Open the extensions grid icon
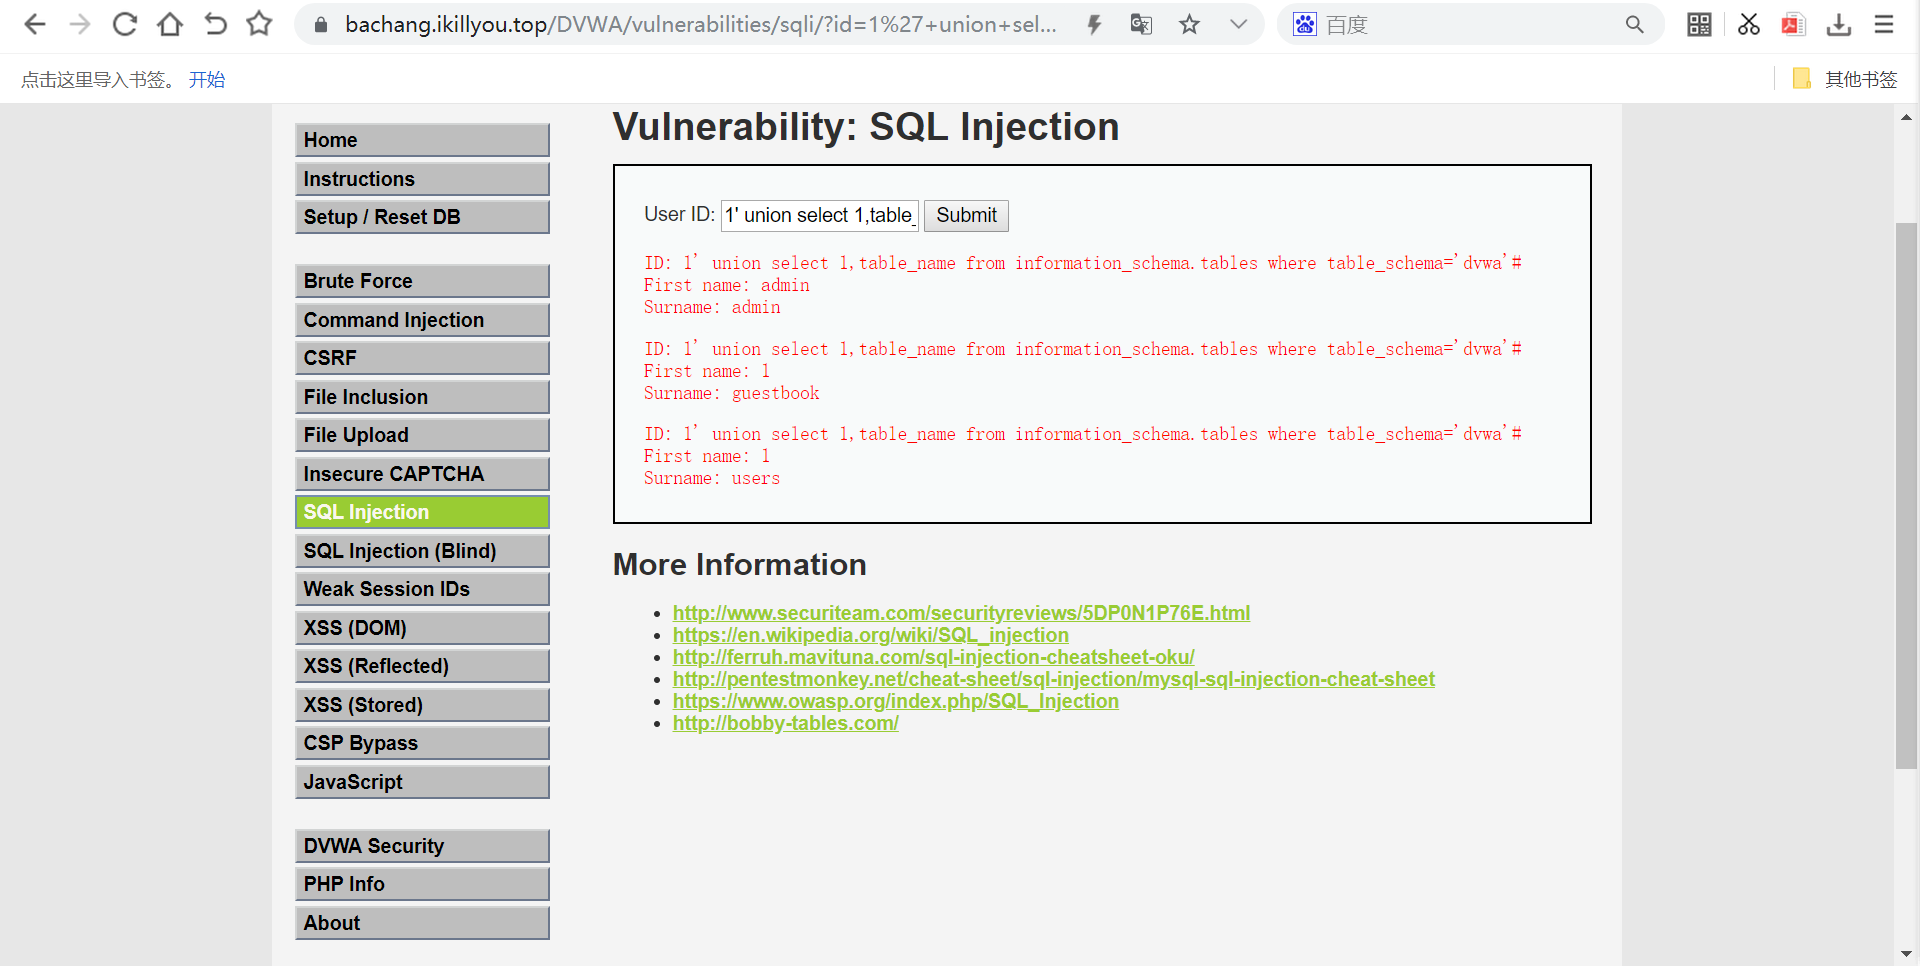 (x=1699, y=24)
